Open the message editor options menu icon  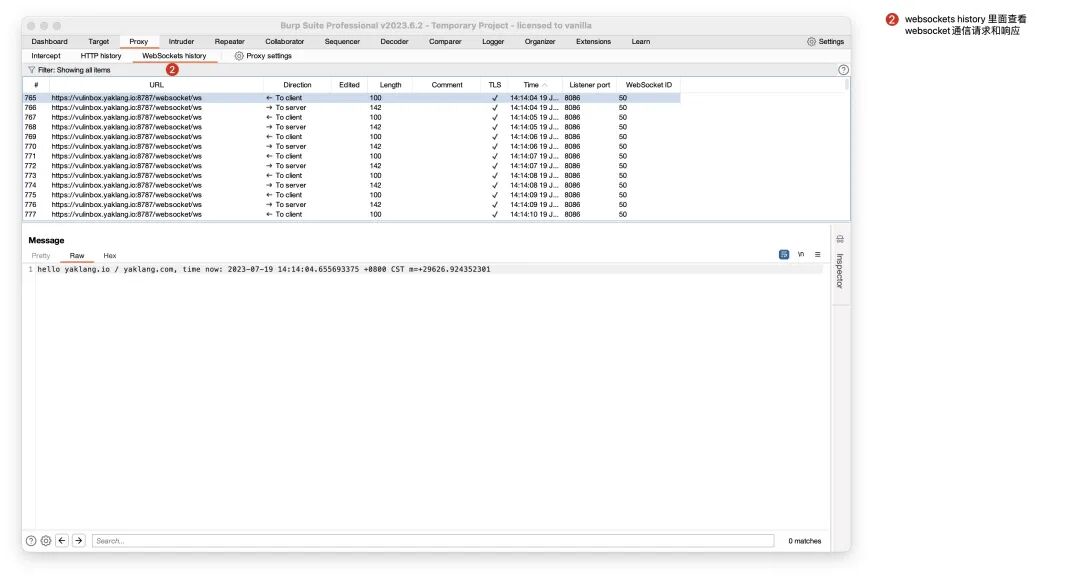click(818, 254)
